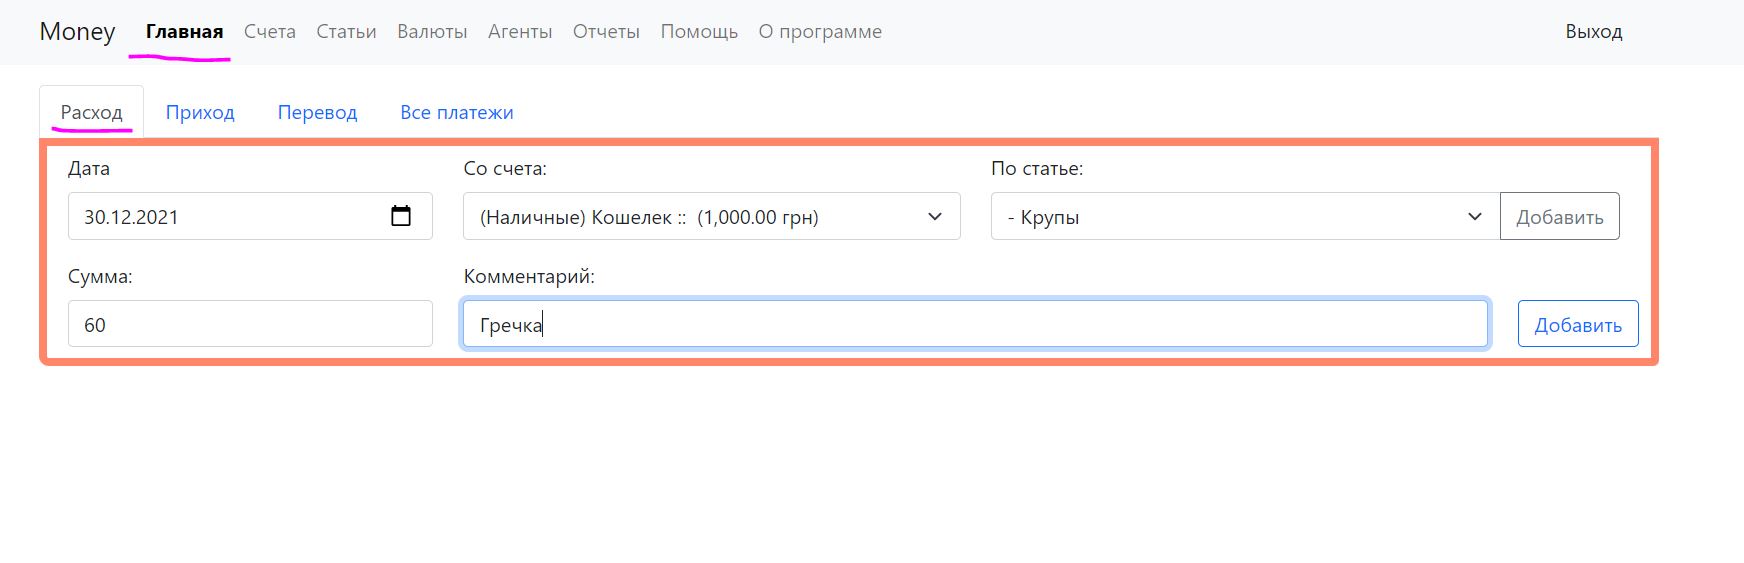Switch to the Приход tab
1744x563 pixels.
click(x=200, y=112)
